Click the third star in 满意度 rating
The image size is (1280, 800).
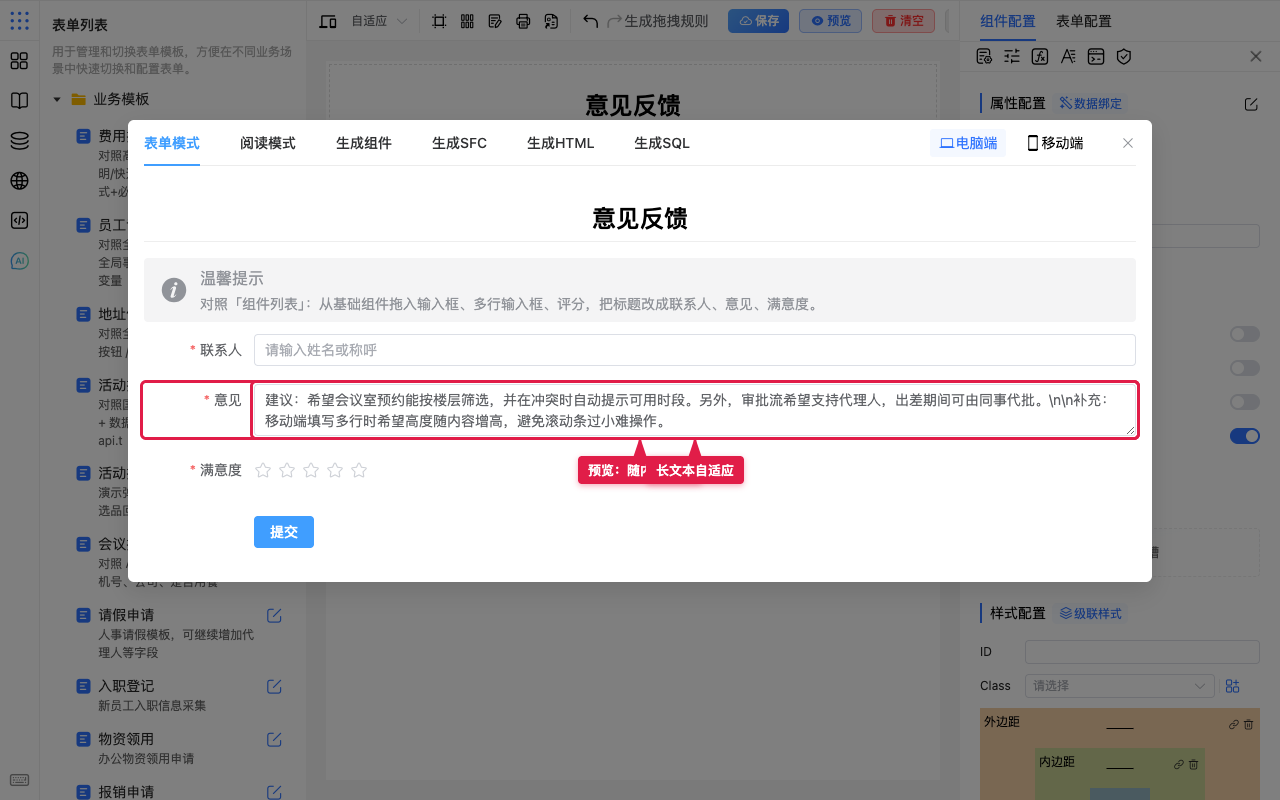[311, 470]
